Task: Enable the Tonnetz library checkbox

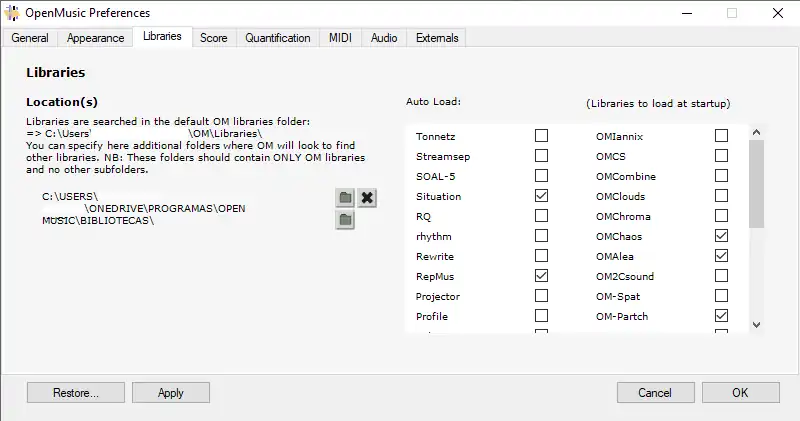Action: tap(541, 136)
